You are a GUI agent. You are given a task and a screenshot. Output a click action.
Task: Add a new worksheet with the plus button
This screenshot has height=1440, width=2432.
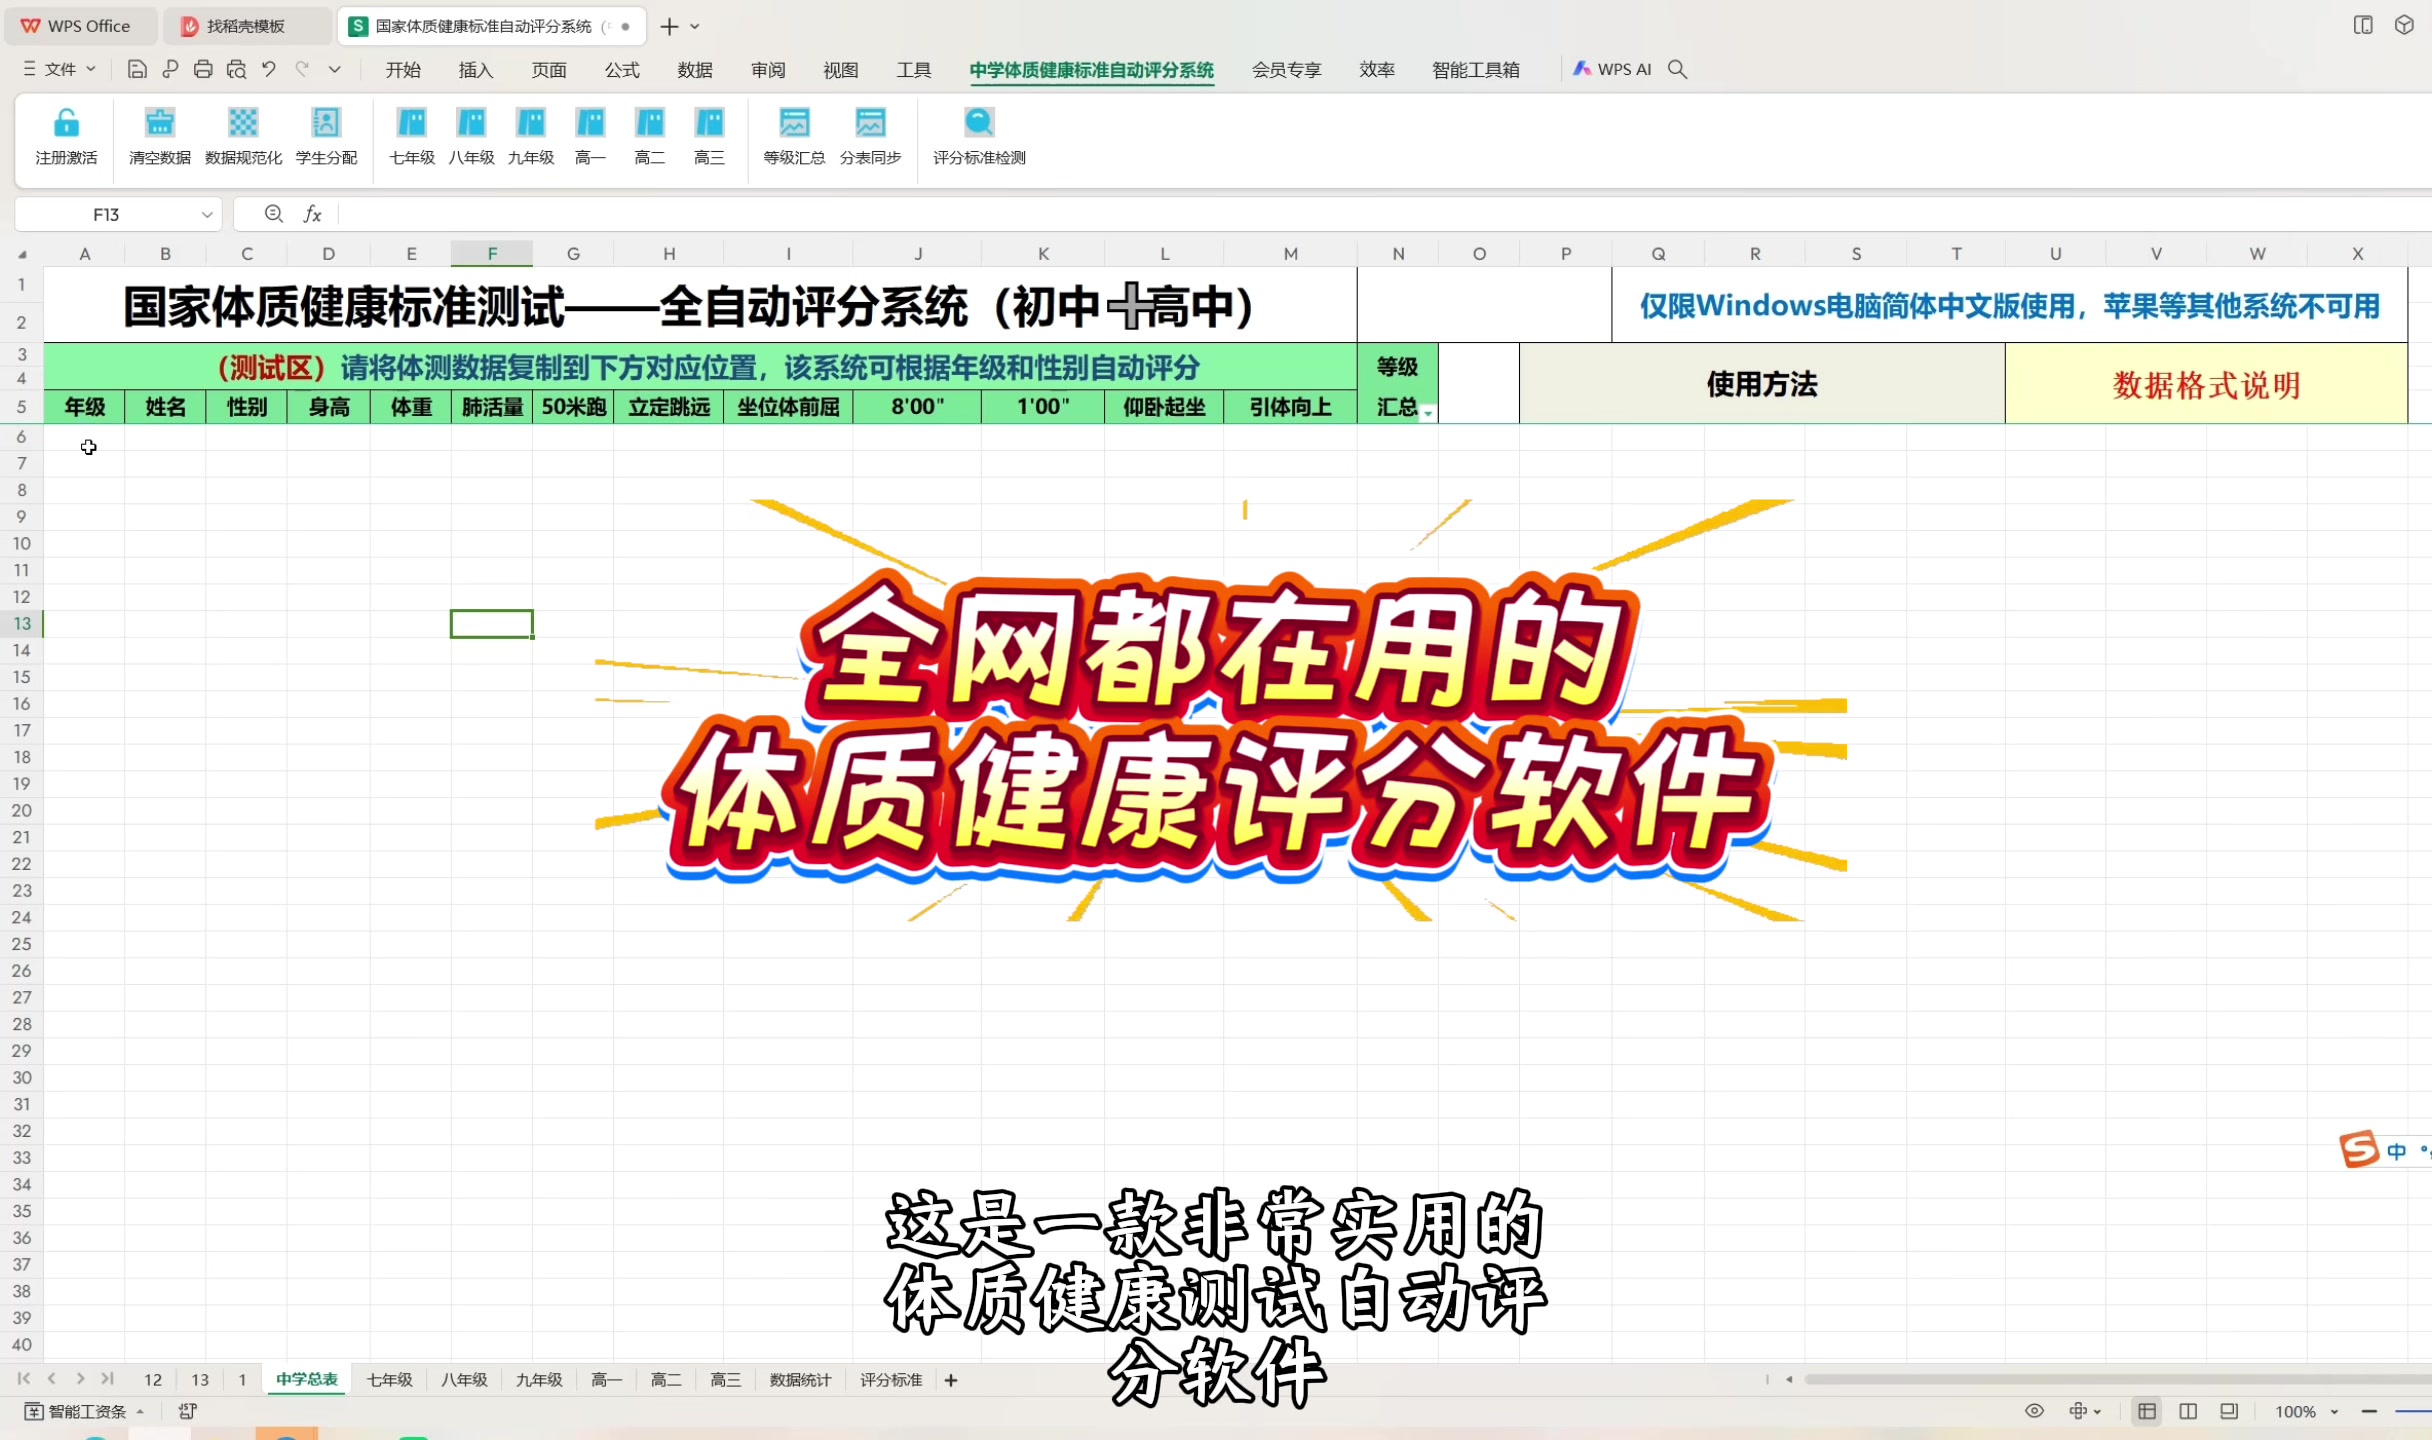(x=950, y=1379)
